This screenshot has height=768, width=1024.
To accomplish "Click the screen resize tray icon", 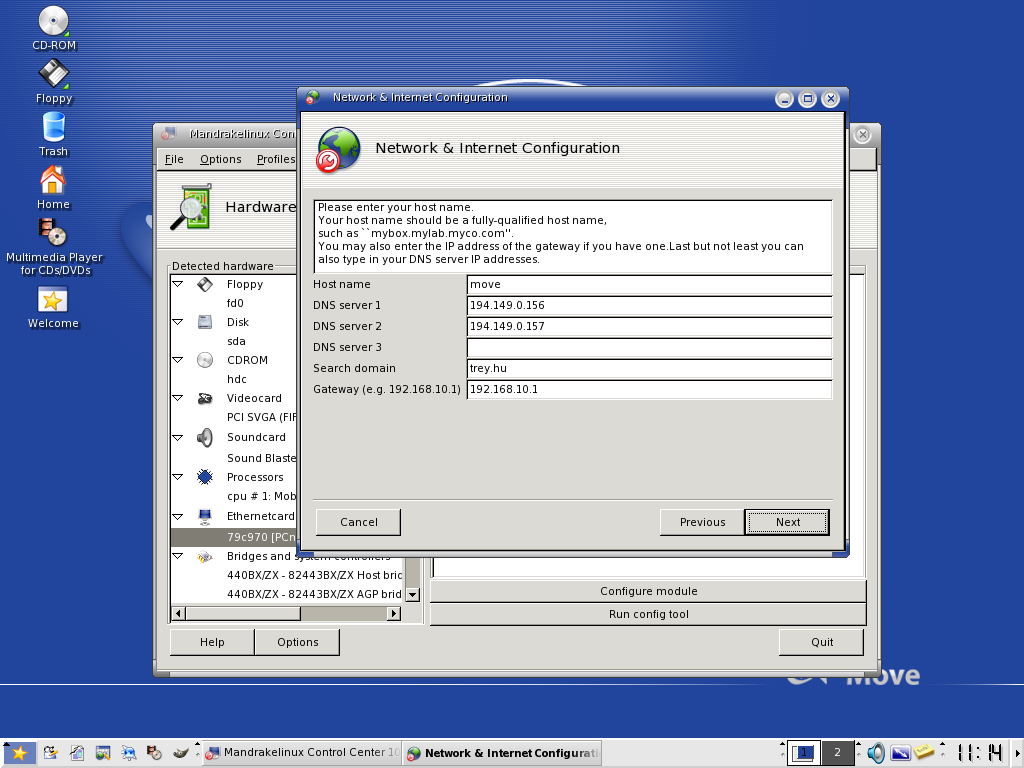I will pos(900,753).
